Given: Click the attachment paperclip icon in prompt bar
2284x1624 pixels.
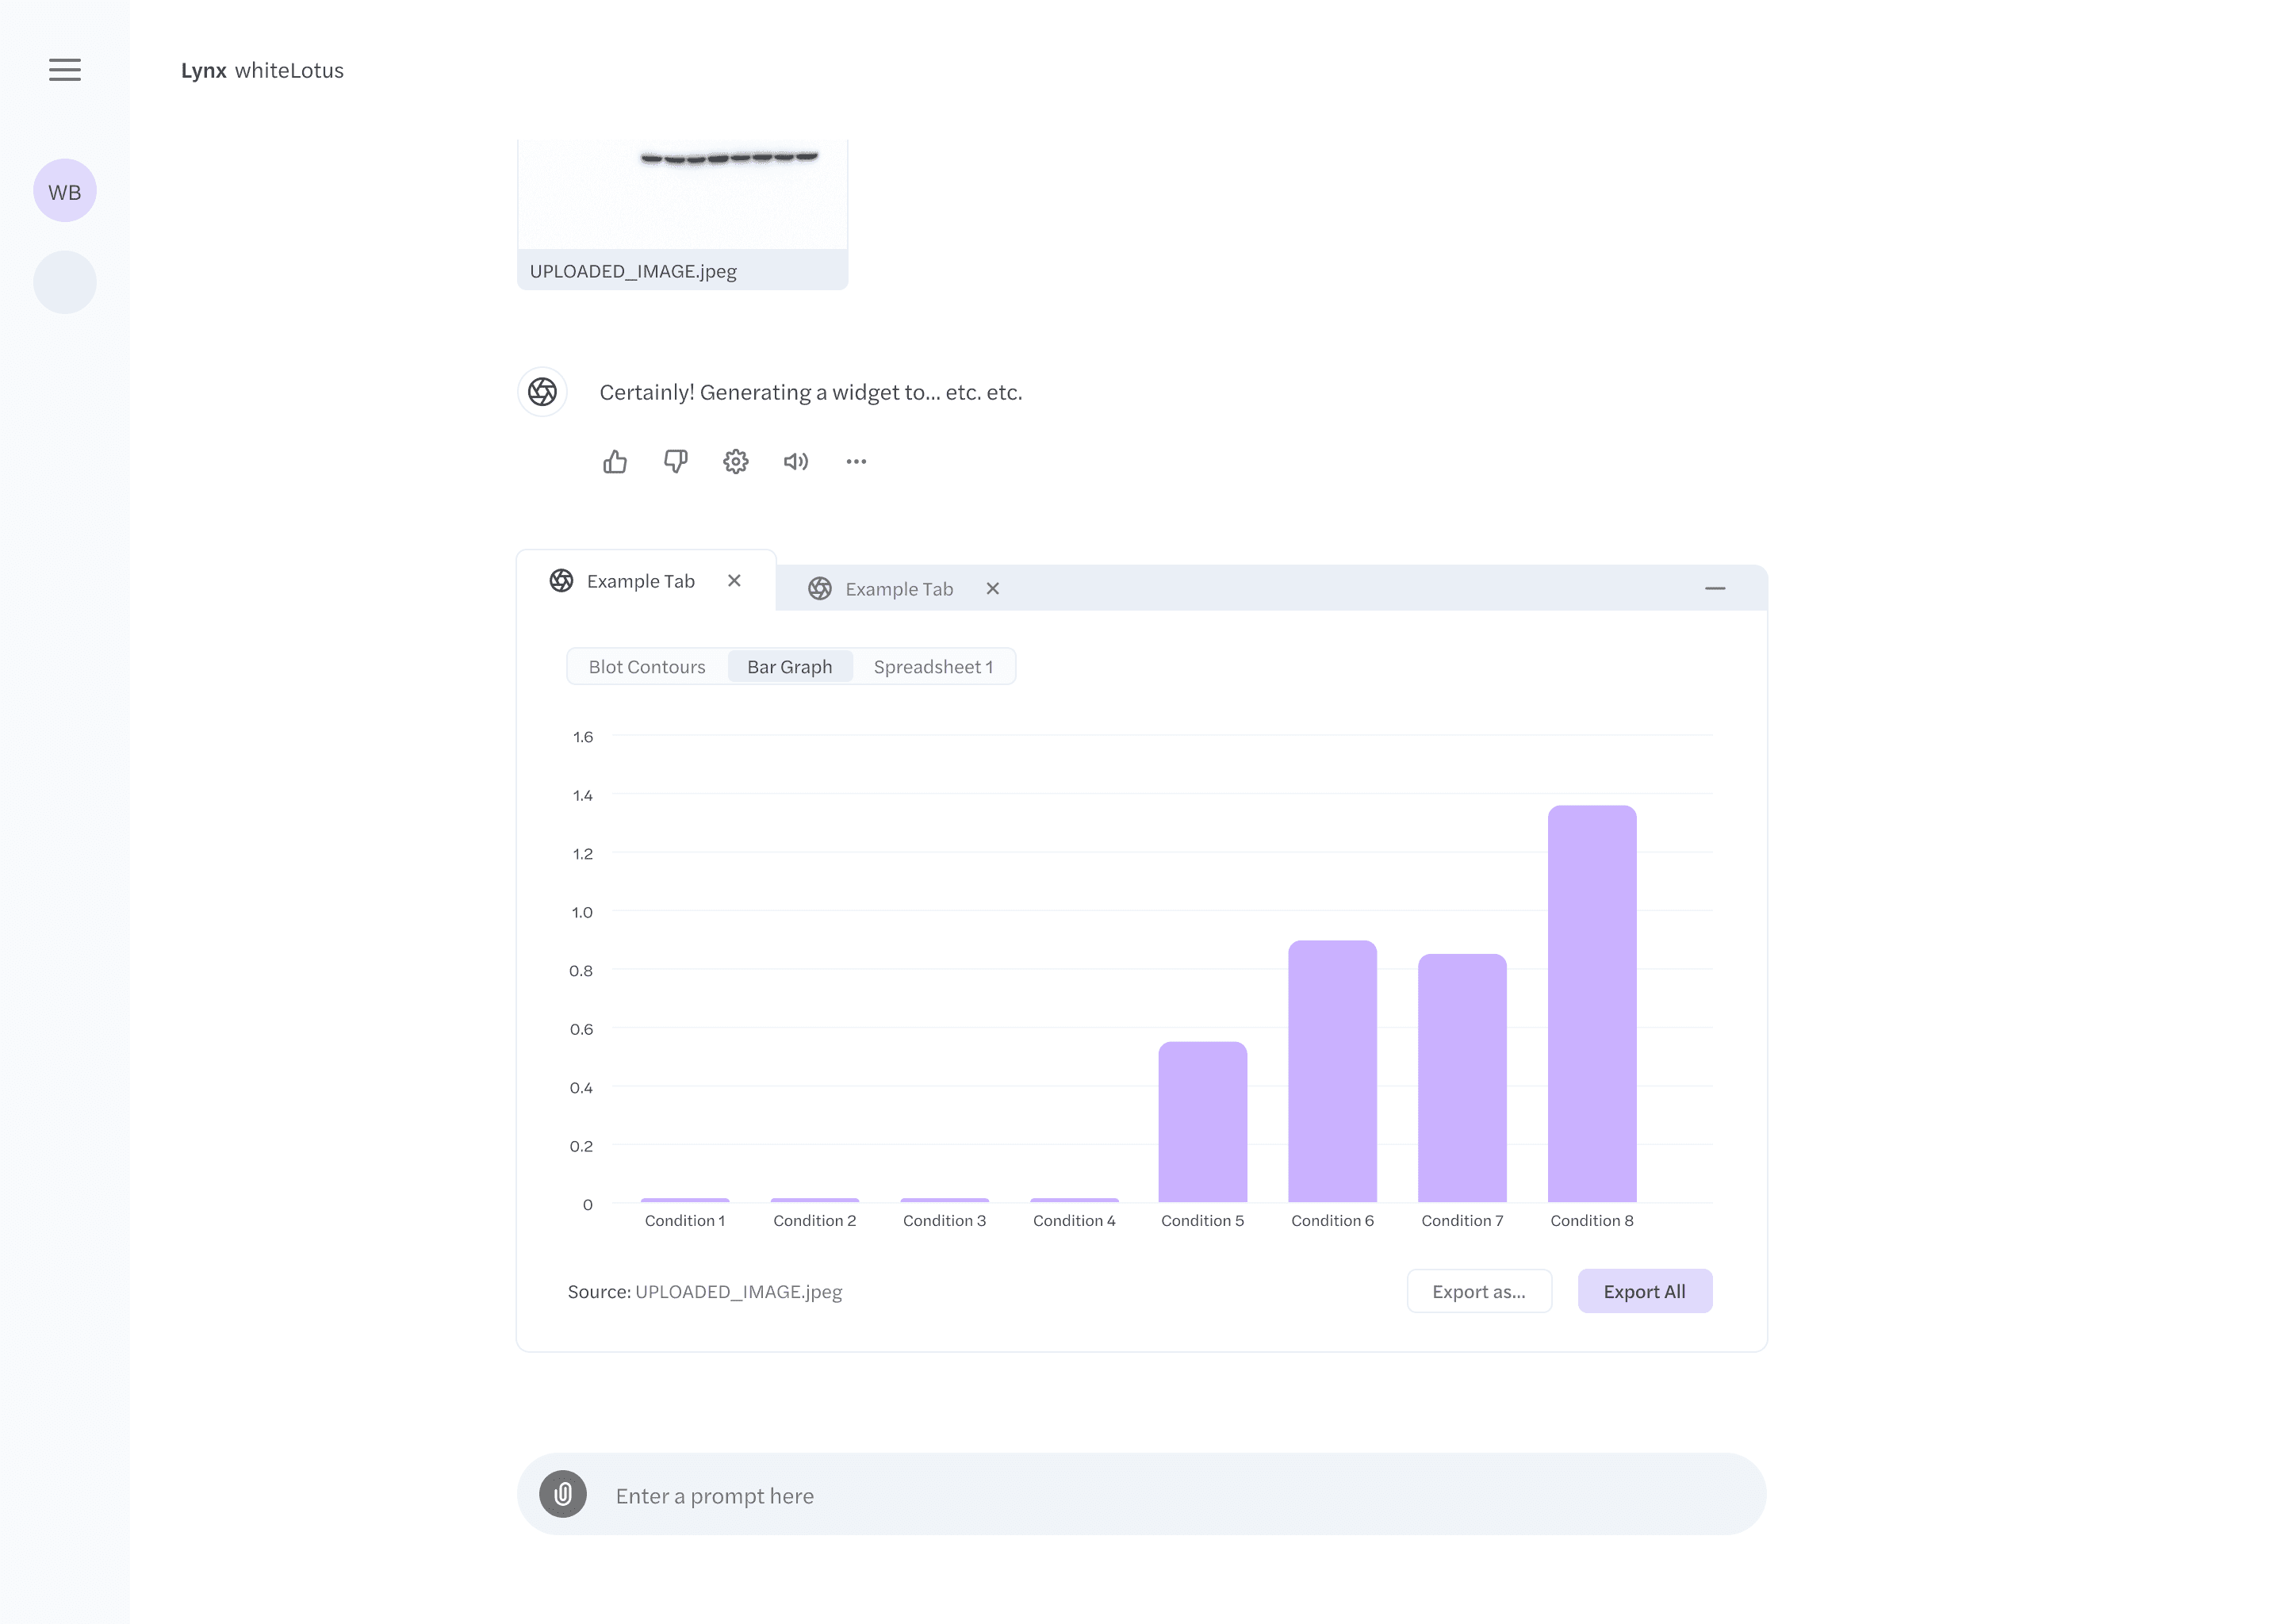Looking at the screenshot, I should tap(562, 1494).
